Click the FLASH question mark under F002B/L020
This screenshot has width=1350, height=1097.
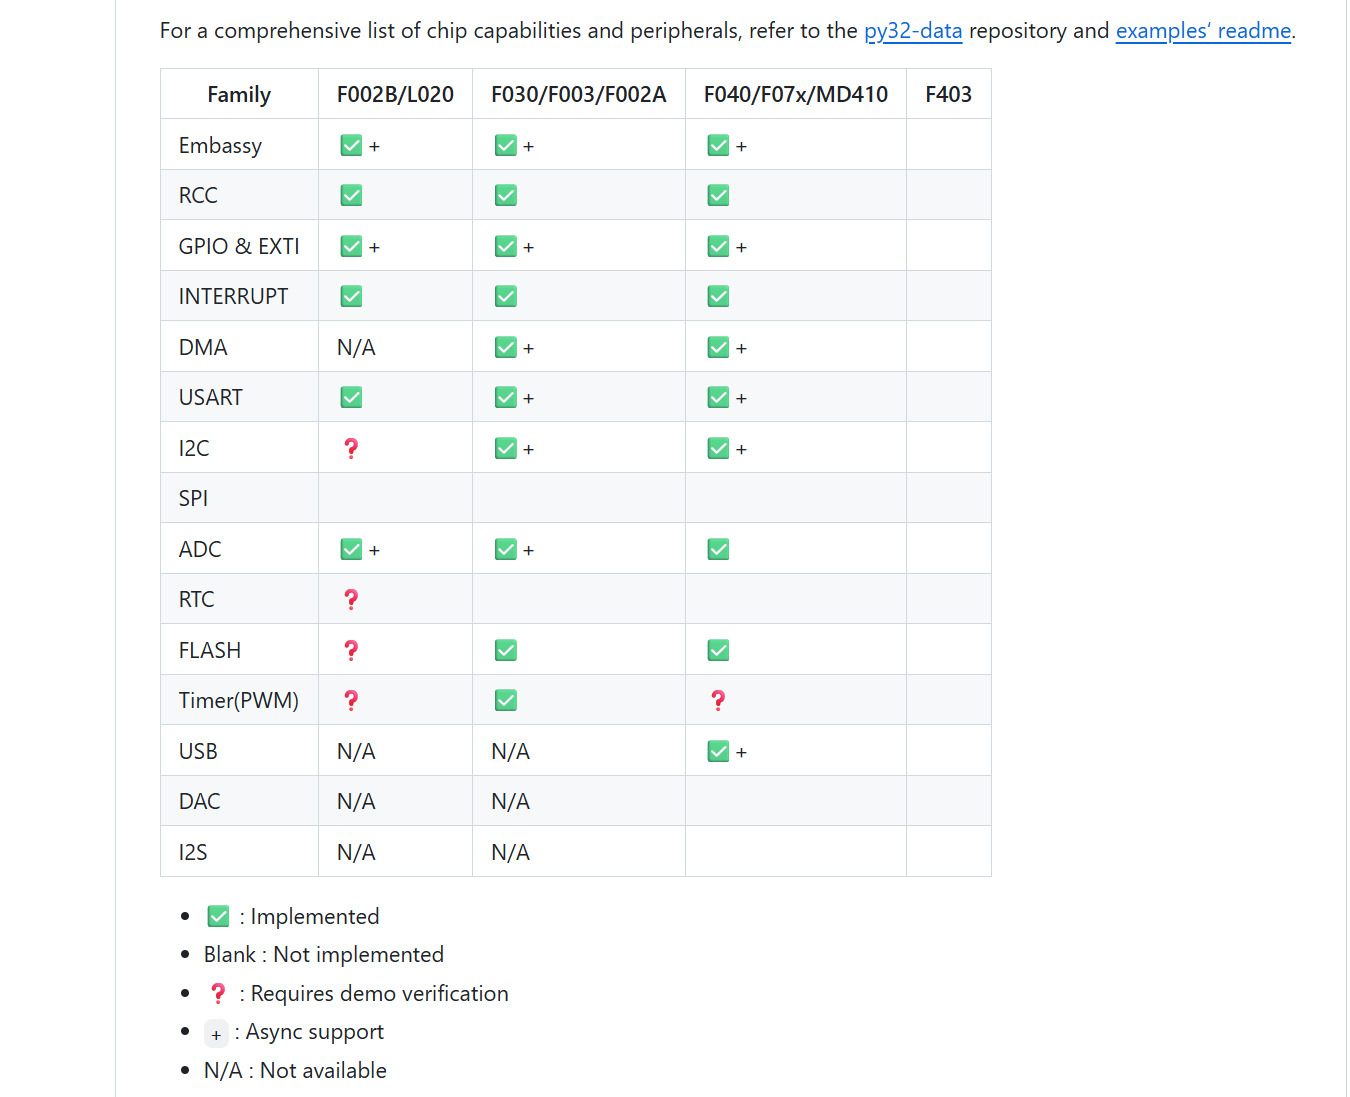[x=351, y=650]
